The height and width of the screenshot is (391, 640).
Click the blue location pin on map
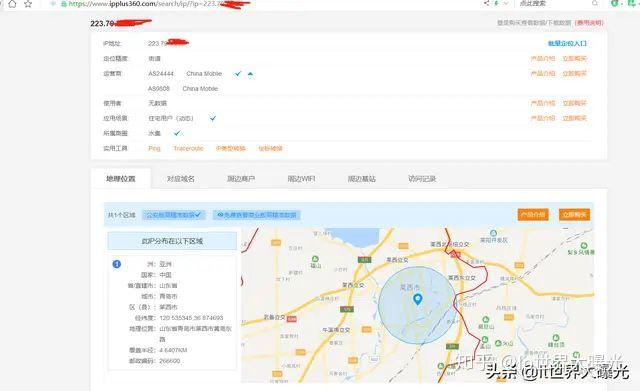coord(418,299)
